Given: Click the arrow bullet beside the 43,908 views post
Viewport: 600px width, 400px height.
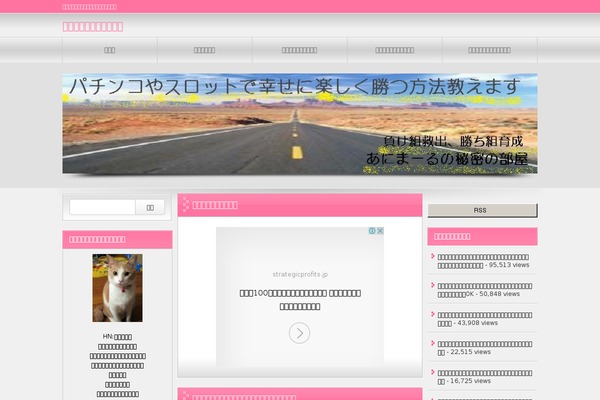Looking at the screenshot, I should pos(433,314).
